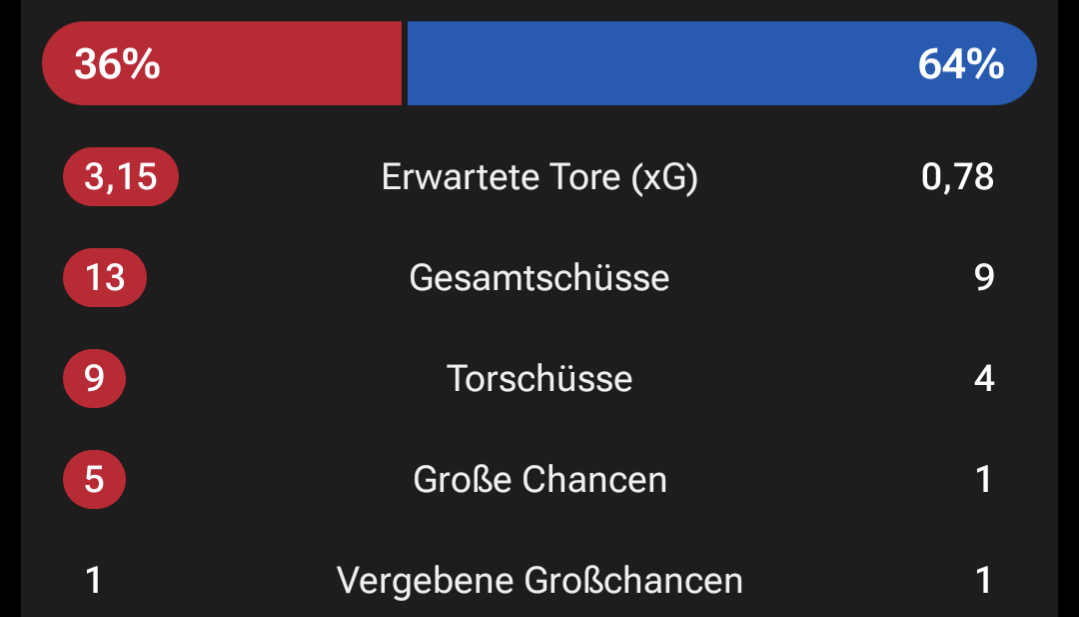Screen dimensions: 1079x617
Task: Click the red 5 Große Chancen badge
Action: click(x=94, y=480)
